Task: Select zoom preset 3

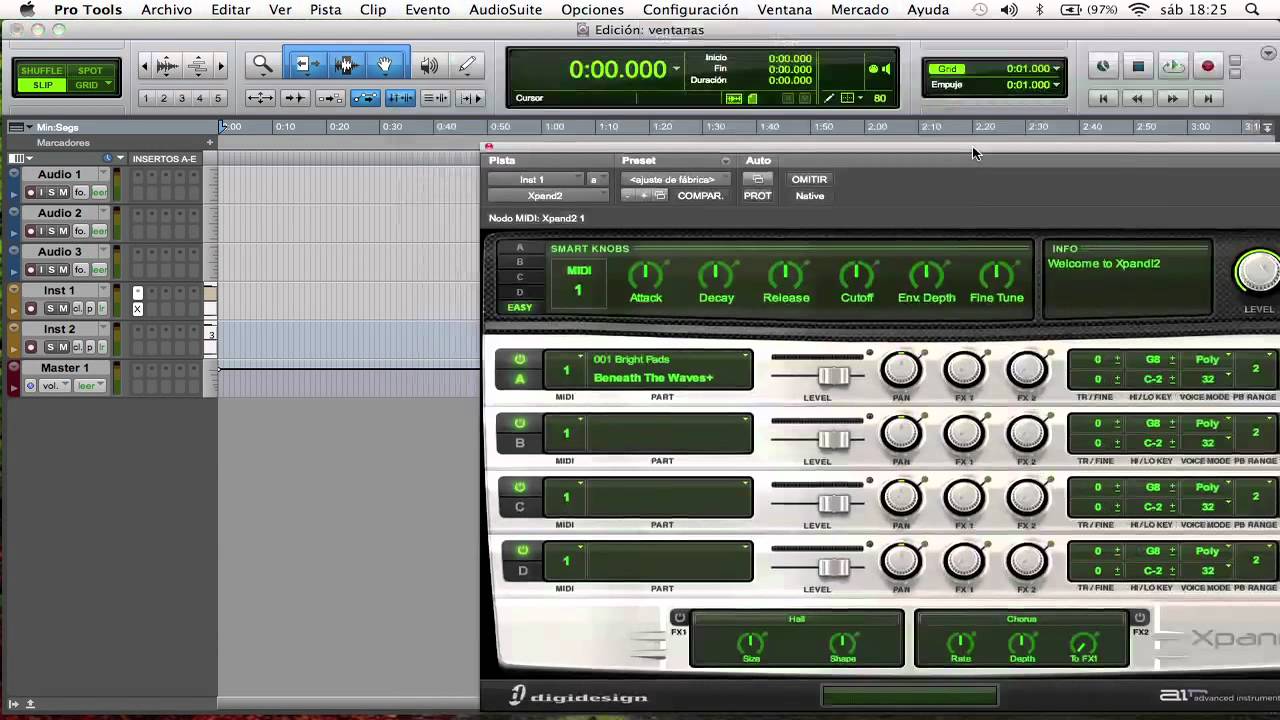Action: [x=181, y=98]
